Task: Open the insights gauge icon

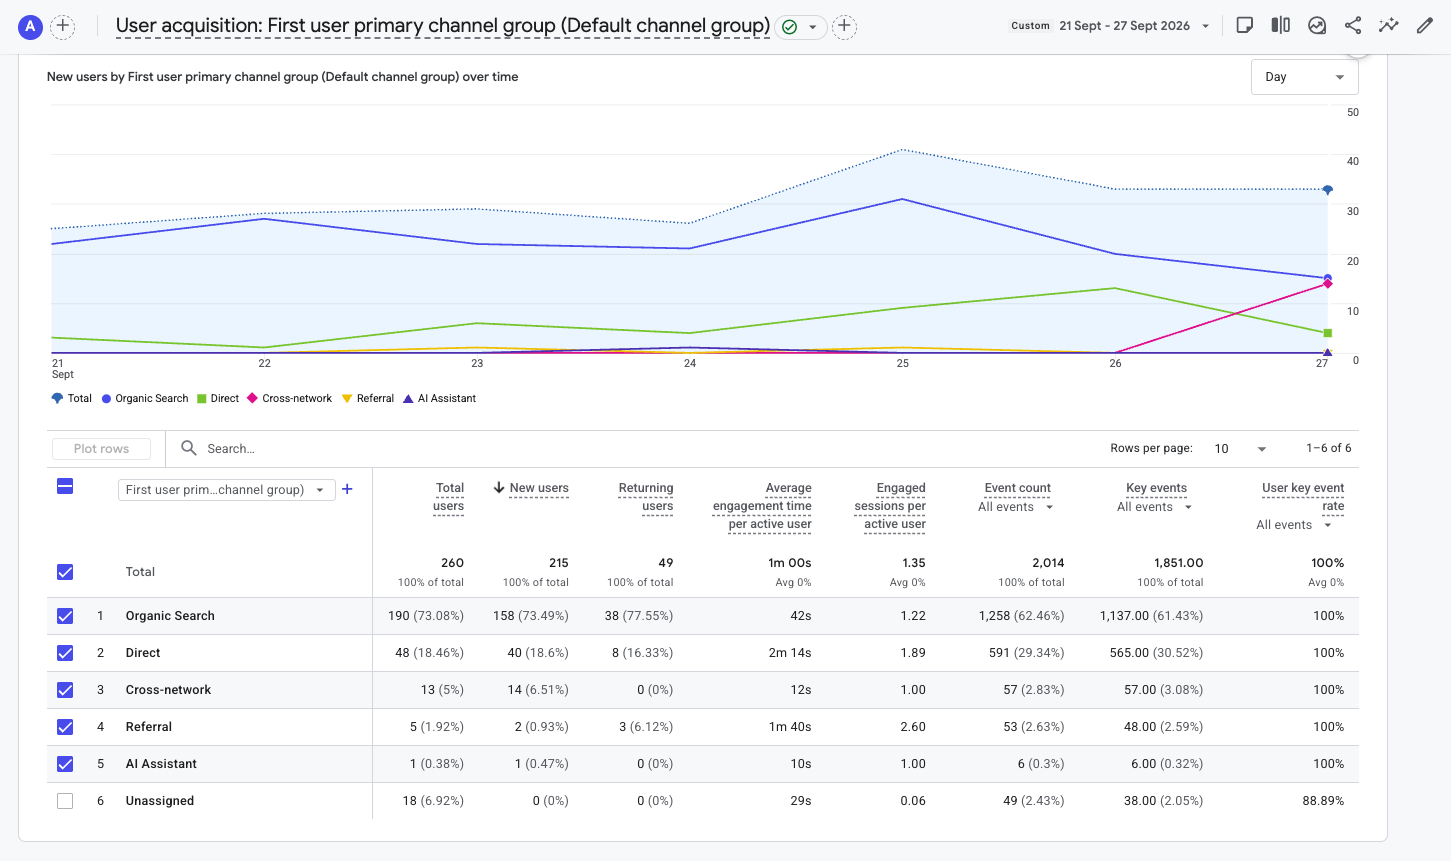Action: pos(1317,26)
